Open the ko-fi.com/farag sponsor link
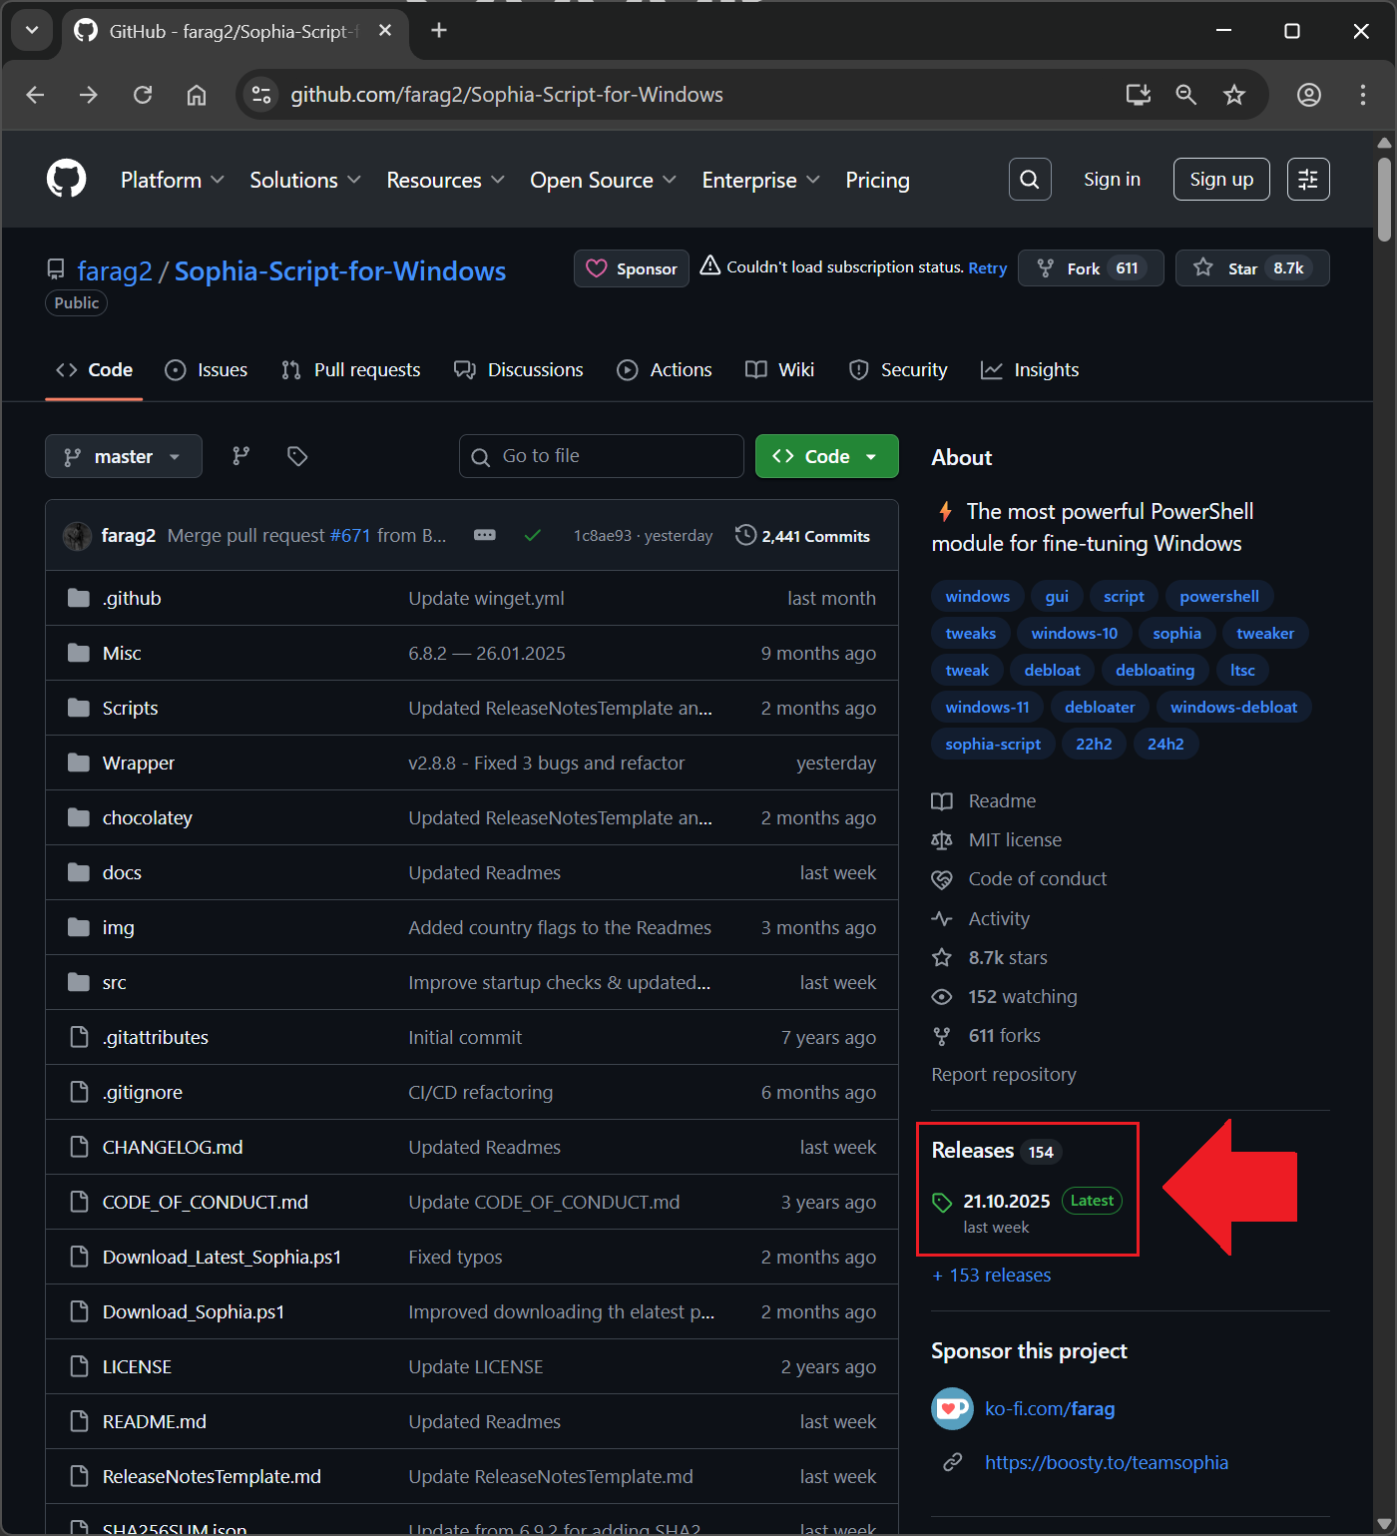This screenshot has height=1536, width=1397. tap(1049, 1408)
